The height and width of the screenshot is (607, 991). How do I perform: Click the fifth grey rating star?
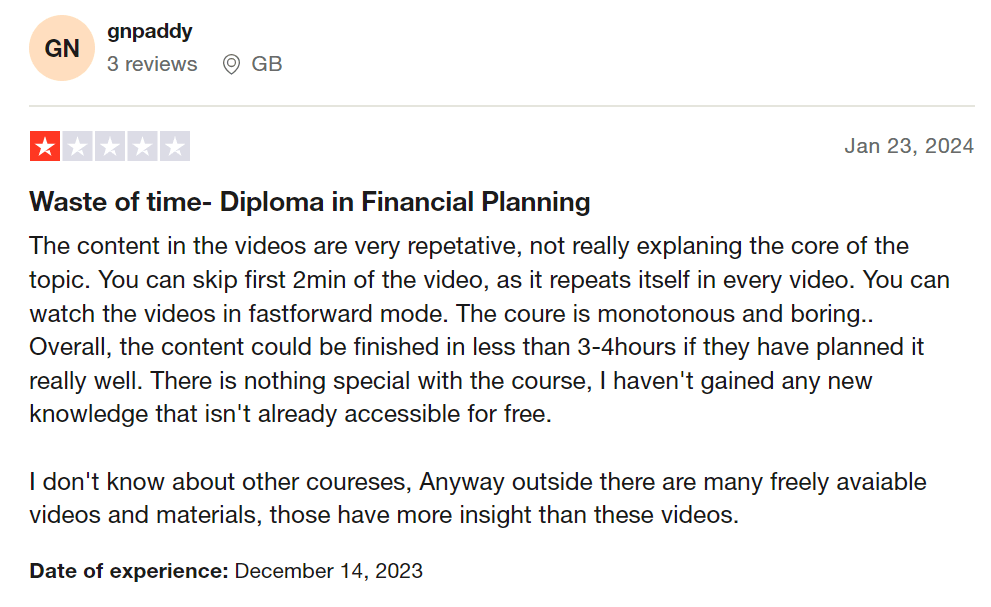pyautogui.click(x=174, y=147)
